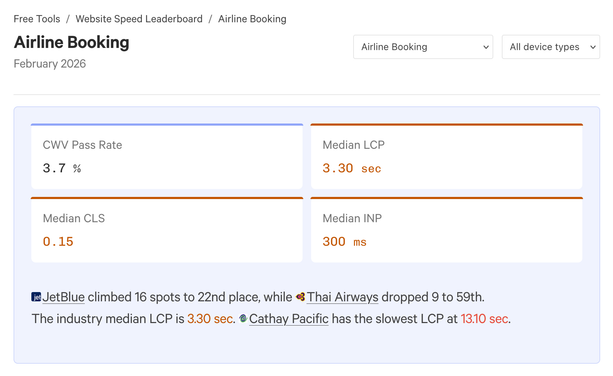The width and height of the screenshot is (613, 376).
Task: Select the Median LCP card
Action: click(446, 156)
